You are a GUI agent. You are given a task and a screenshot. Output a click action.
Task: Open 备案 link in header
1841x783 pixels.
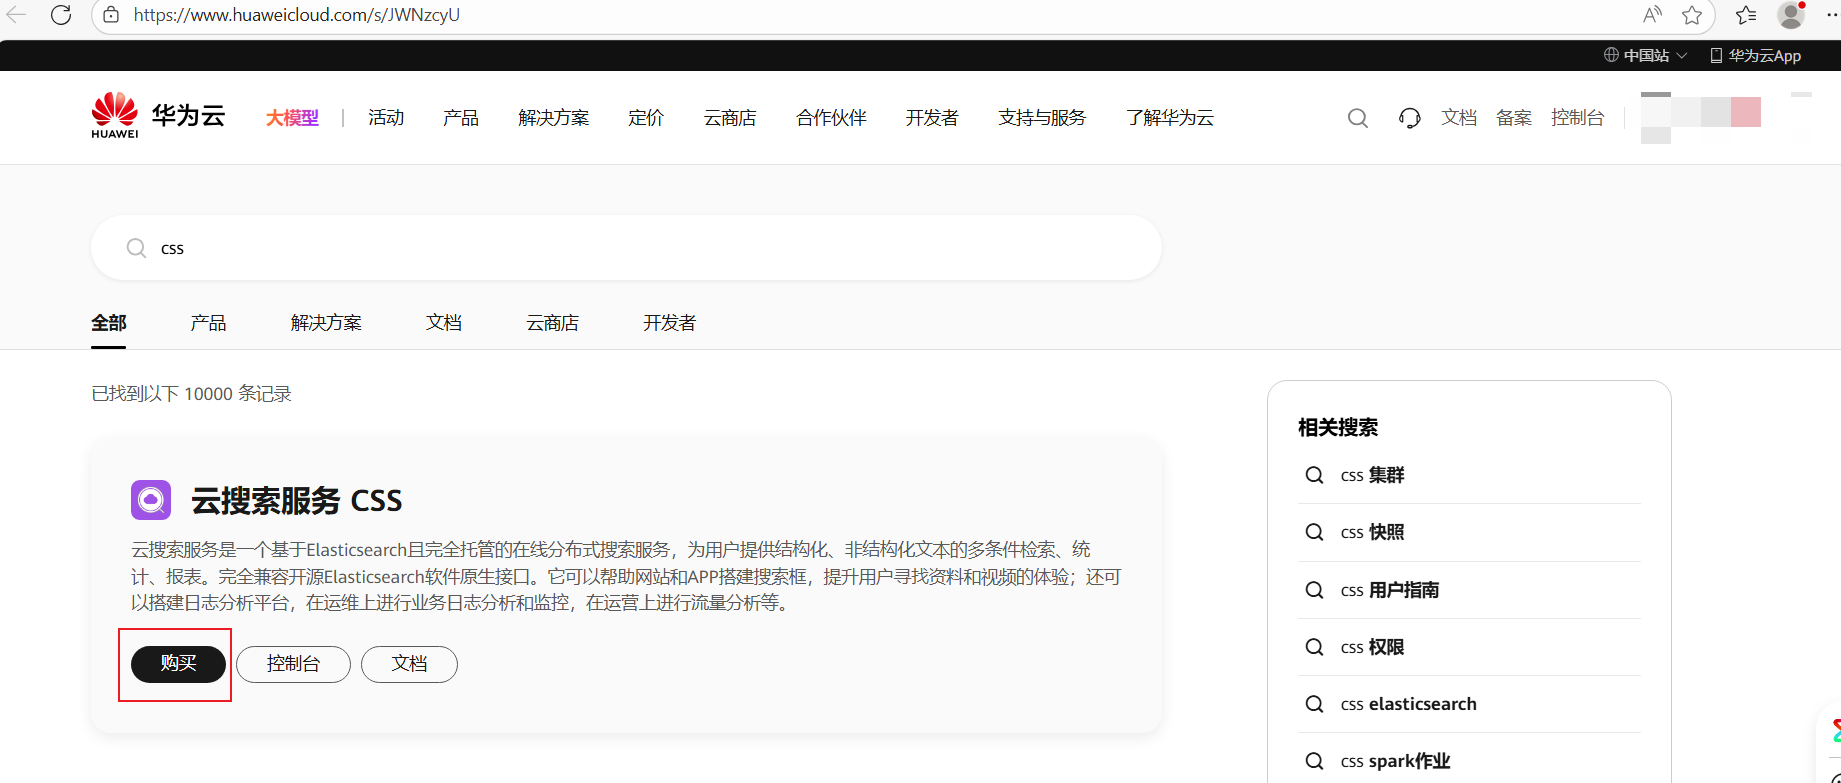1514,118
